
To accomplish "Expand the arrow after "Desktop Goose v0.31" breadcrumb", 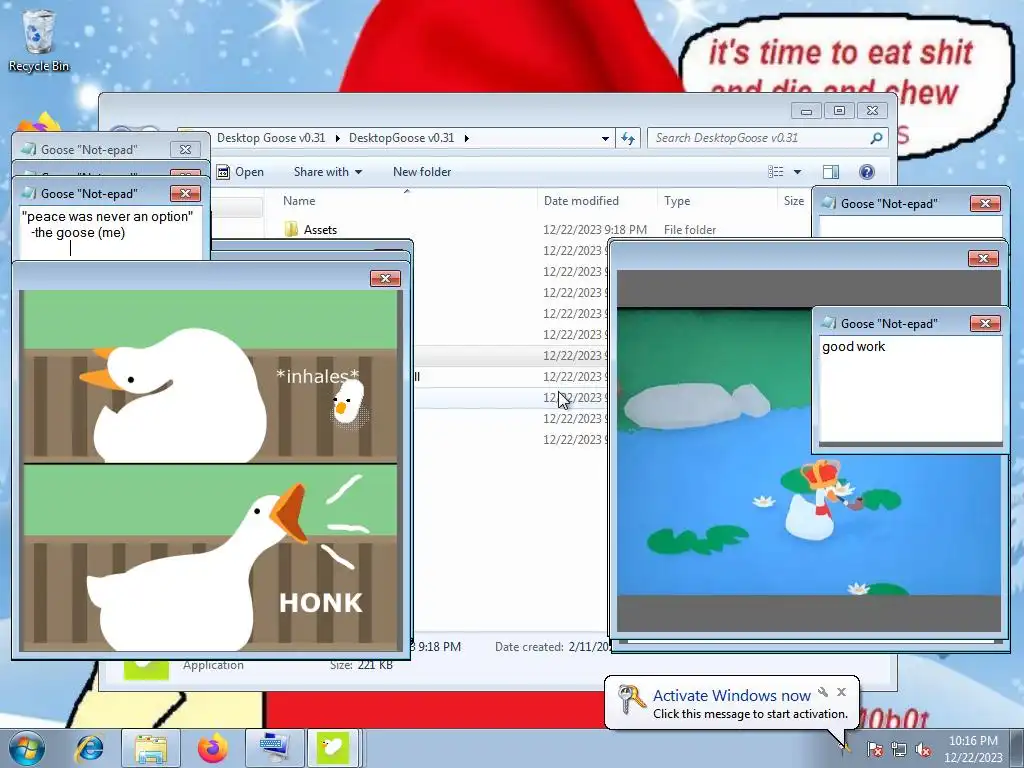I will [338, 138].
